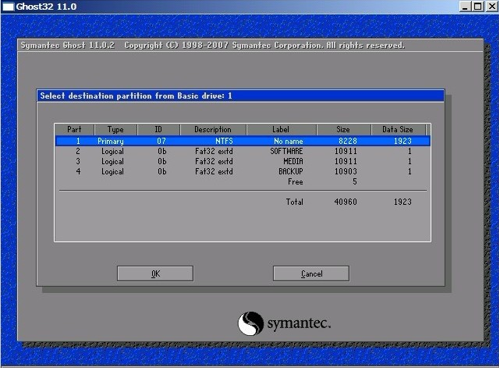Click the Data Size column header
The width and height of the screenshot is (499, 368).
click(398, 129)
